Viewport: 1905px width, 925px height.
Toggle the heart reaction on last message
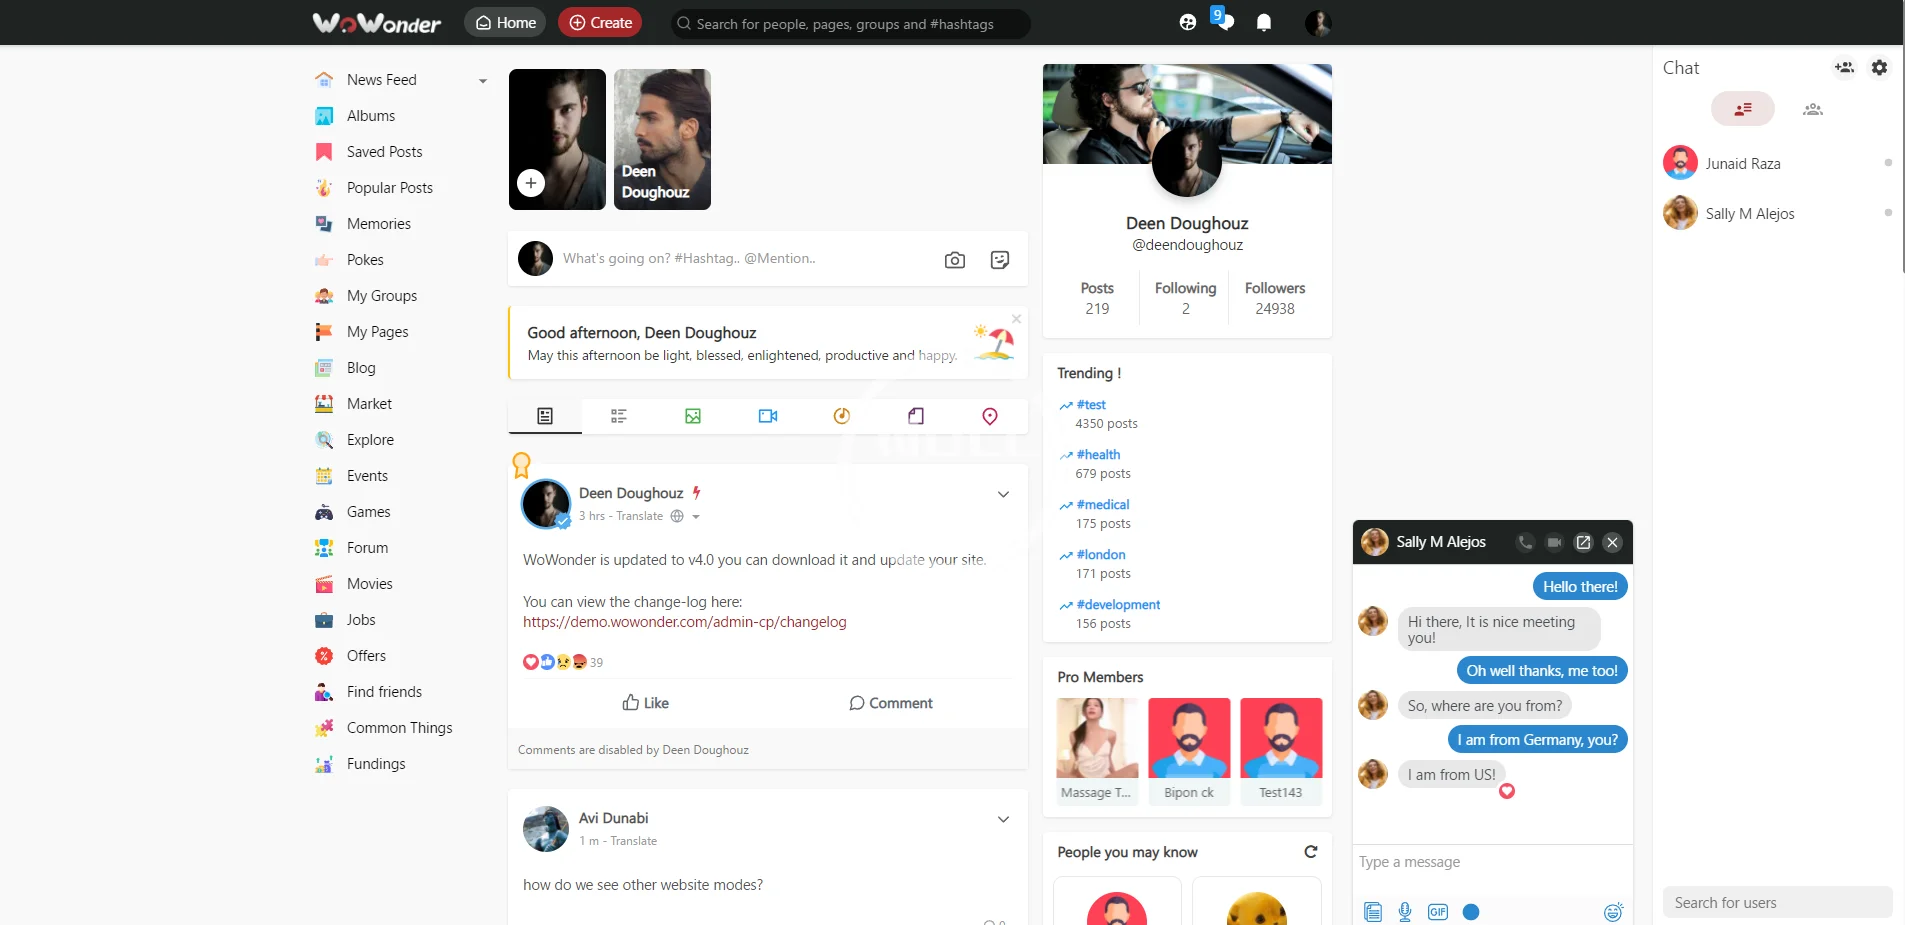pyautogui.click(x=1506, y=791)
